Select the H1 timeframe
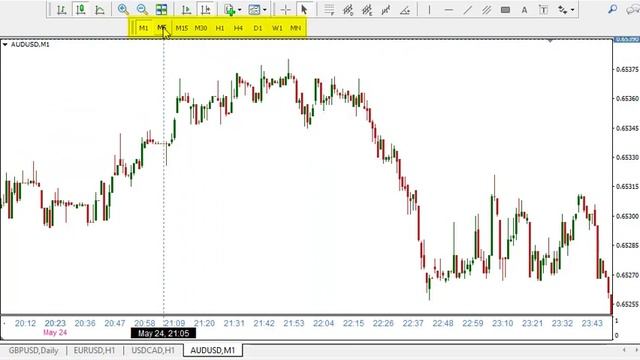The height and width of the screenshot is (360, 640). point(220,28)
